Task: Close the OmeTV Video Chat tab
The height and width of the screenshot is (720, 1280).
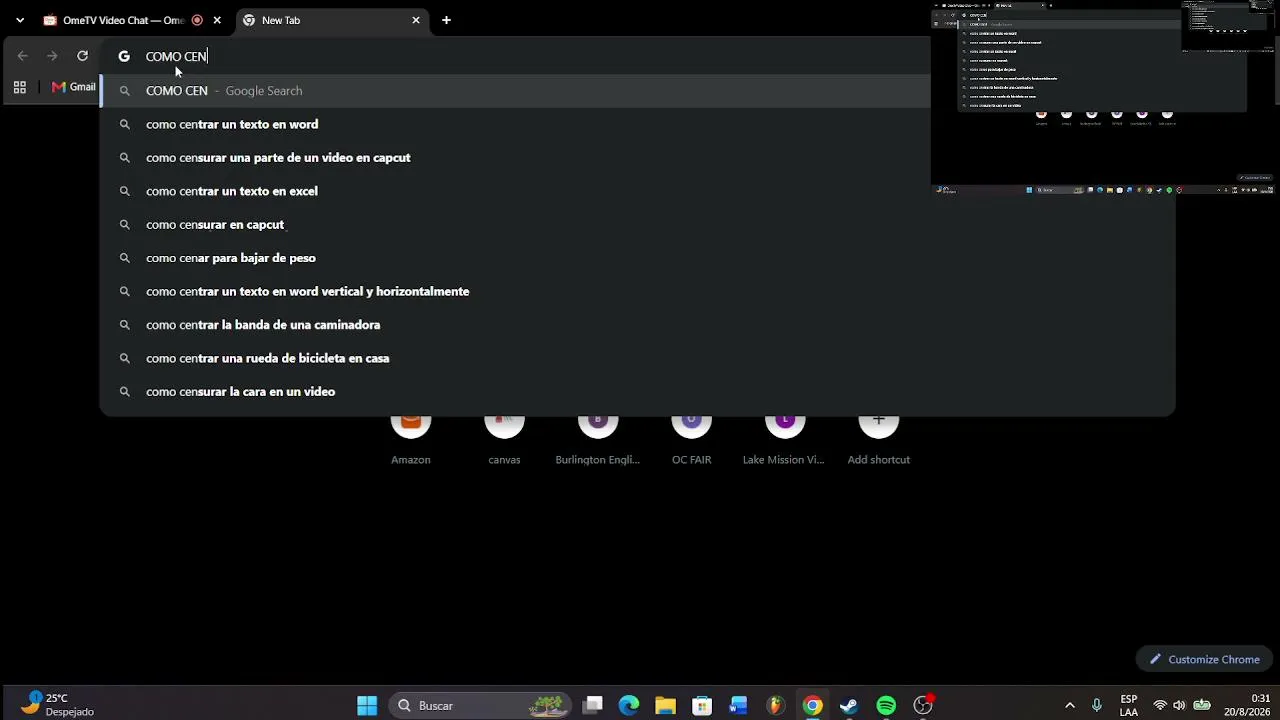Action: (x=217, y=20)
